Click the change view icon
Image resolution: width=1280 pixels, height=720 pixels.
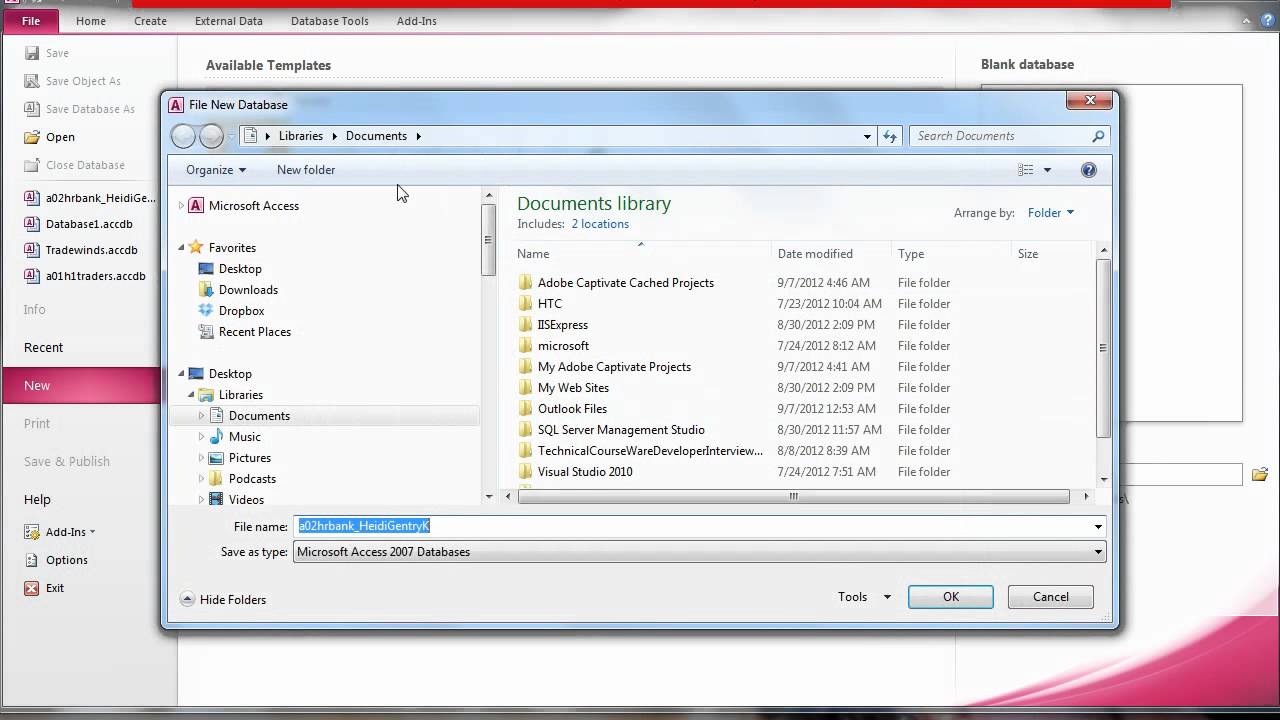[1025, 170]
